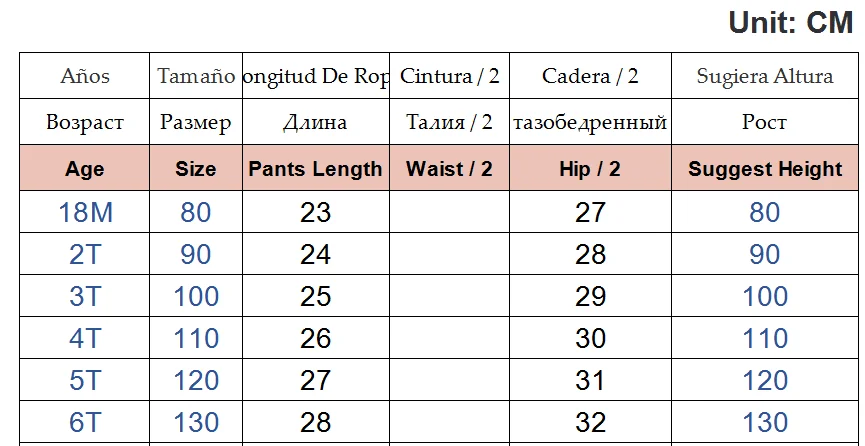Select the "Suggest Height" header cell

point(765,169)
